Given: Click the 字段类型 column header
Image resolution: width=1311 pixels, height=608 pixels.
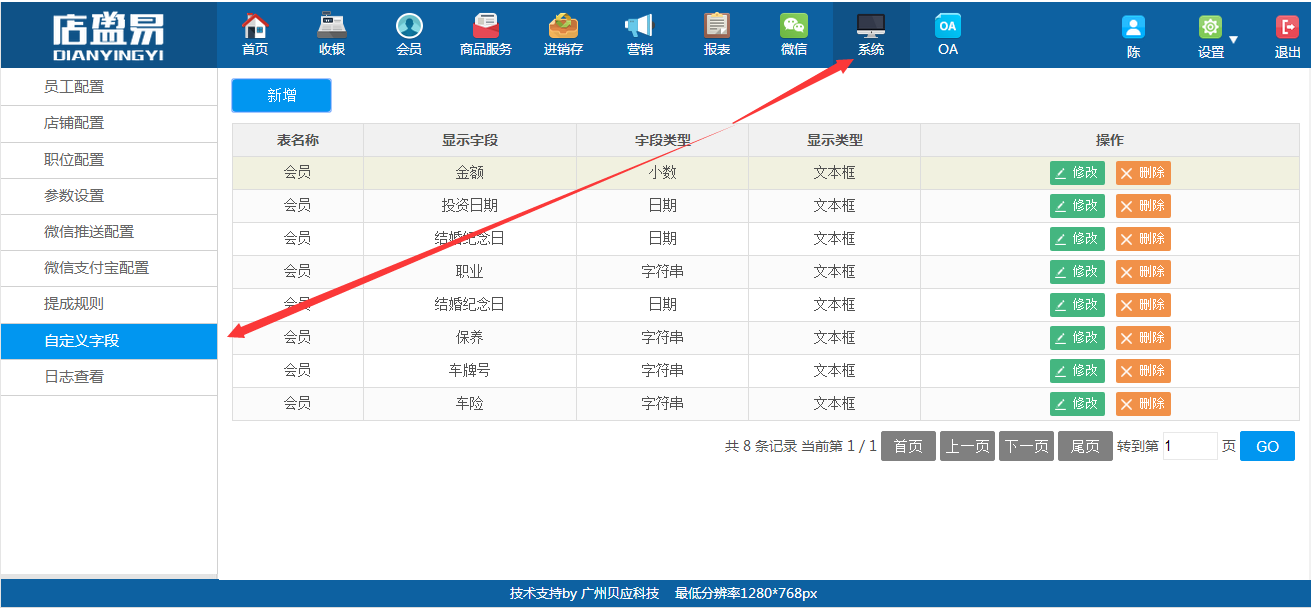Looking at the screenshot, I should click(663, 140).
